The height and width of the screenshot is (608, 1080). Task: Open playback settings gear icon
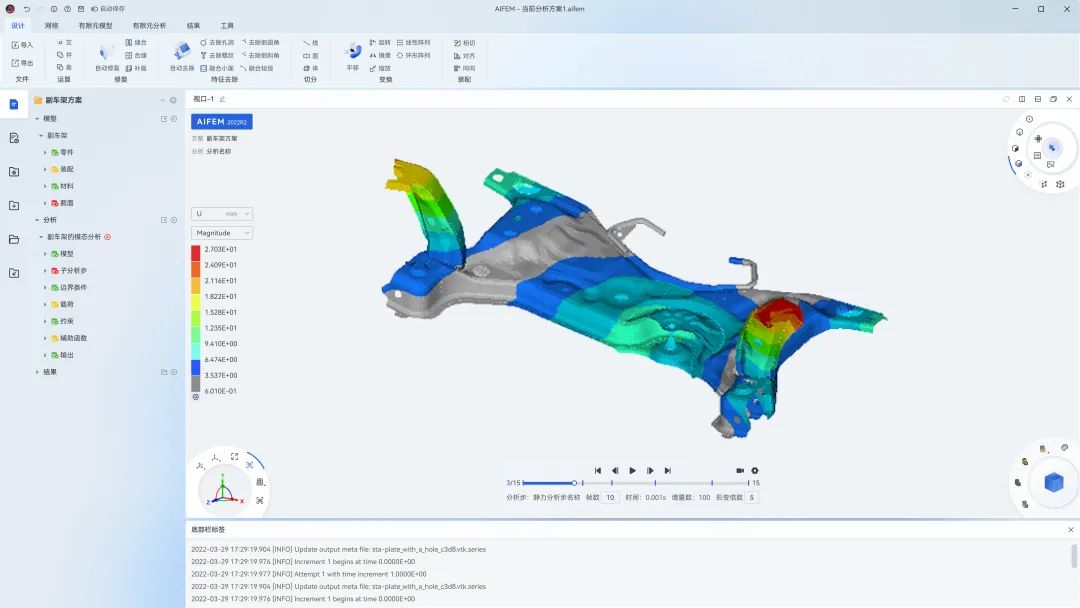point(755,470)
